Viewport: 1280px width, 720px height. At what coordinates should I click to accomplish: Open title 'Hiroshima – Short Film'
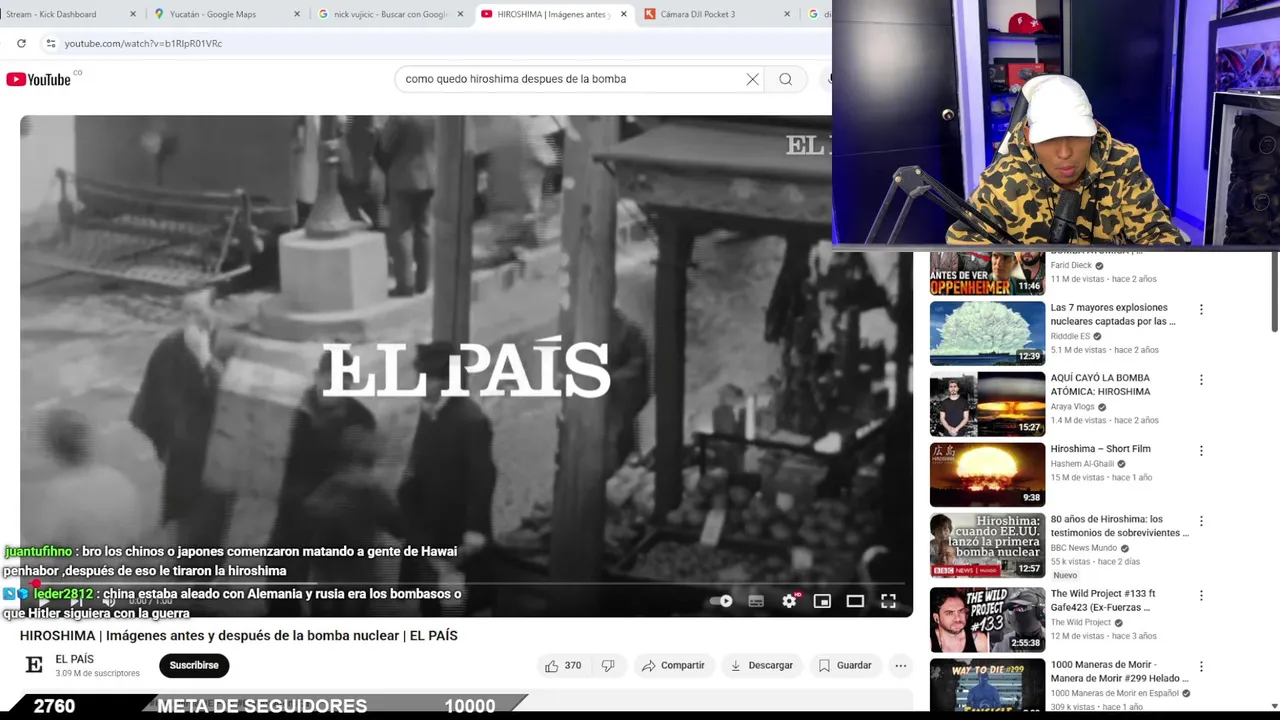1100,449
